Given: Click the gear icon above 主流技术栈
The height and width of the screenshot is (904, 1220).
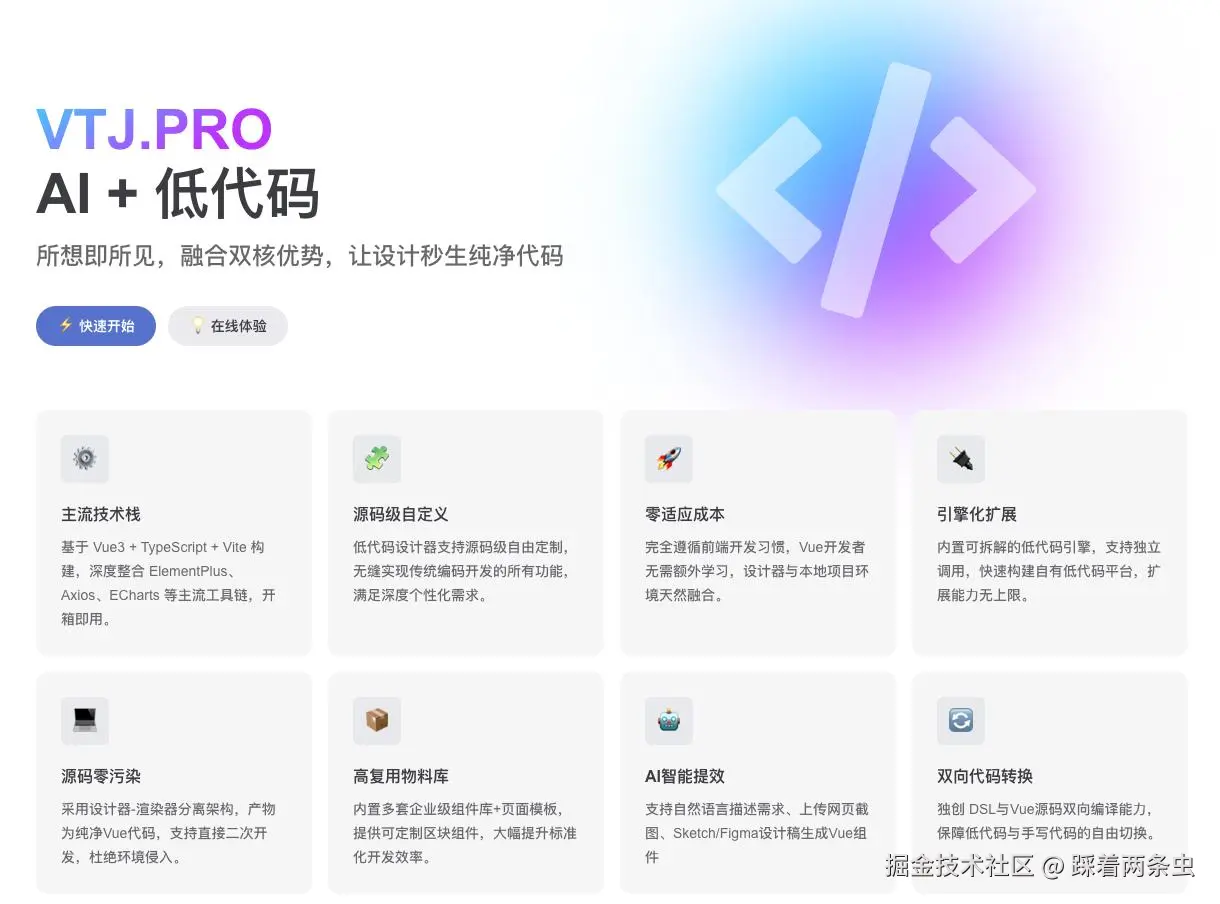Looking at the screenshot, I should tap(85, 459).
